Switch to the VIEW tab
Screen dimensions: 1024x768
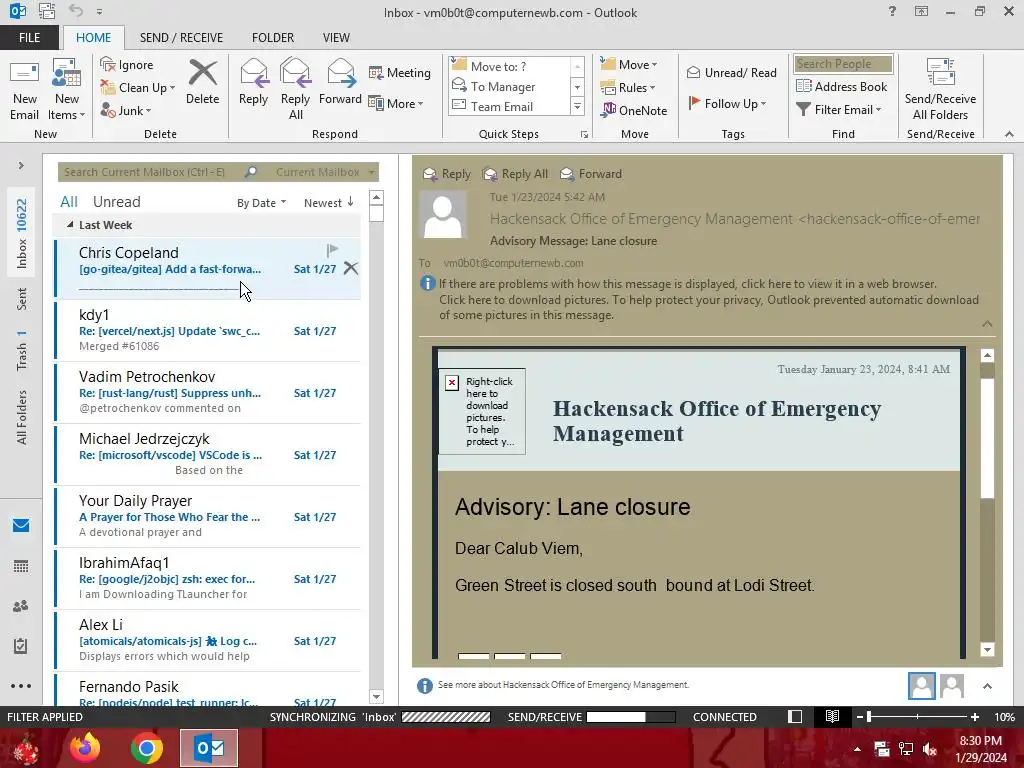pos(336,38)
